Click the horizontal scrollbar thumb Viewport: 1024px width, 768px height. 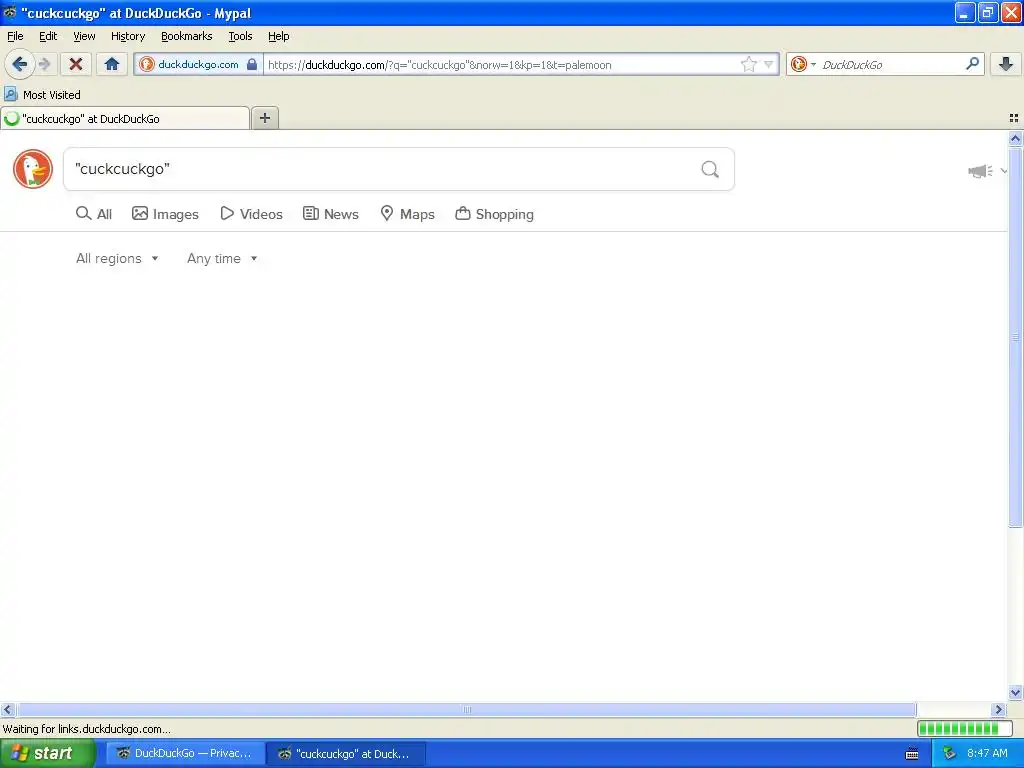pos(466,709)
